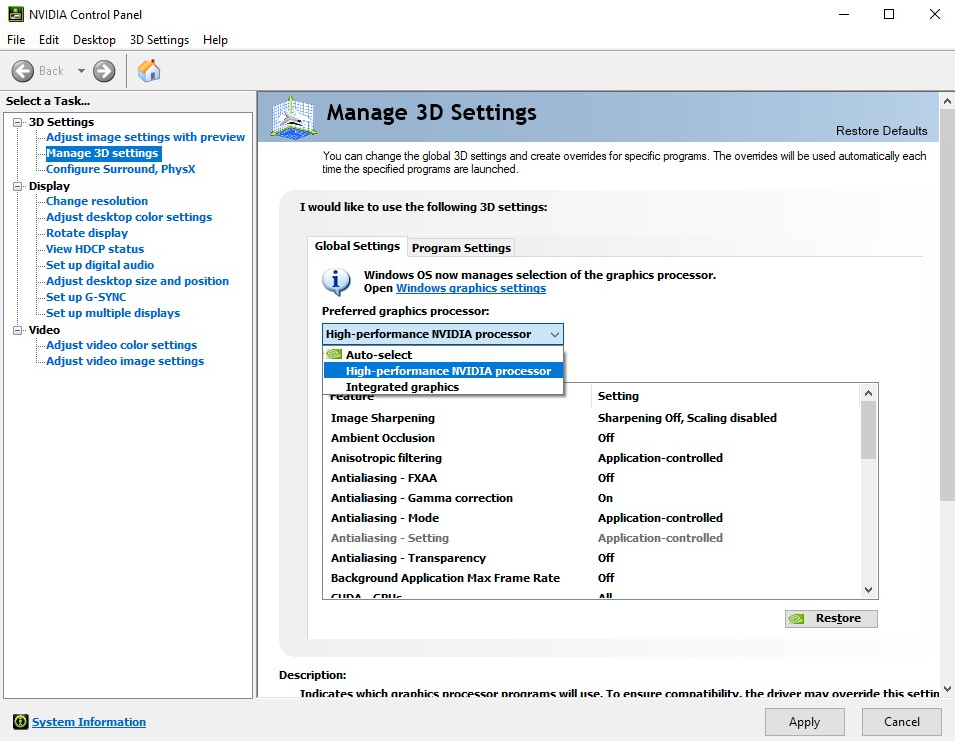Click the Apply button
This screenshot has height=741, width=955.
[804, 722]
